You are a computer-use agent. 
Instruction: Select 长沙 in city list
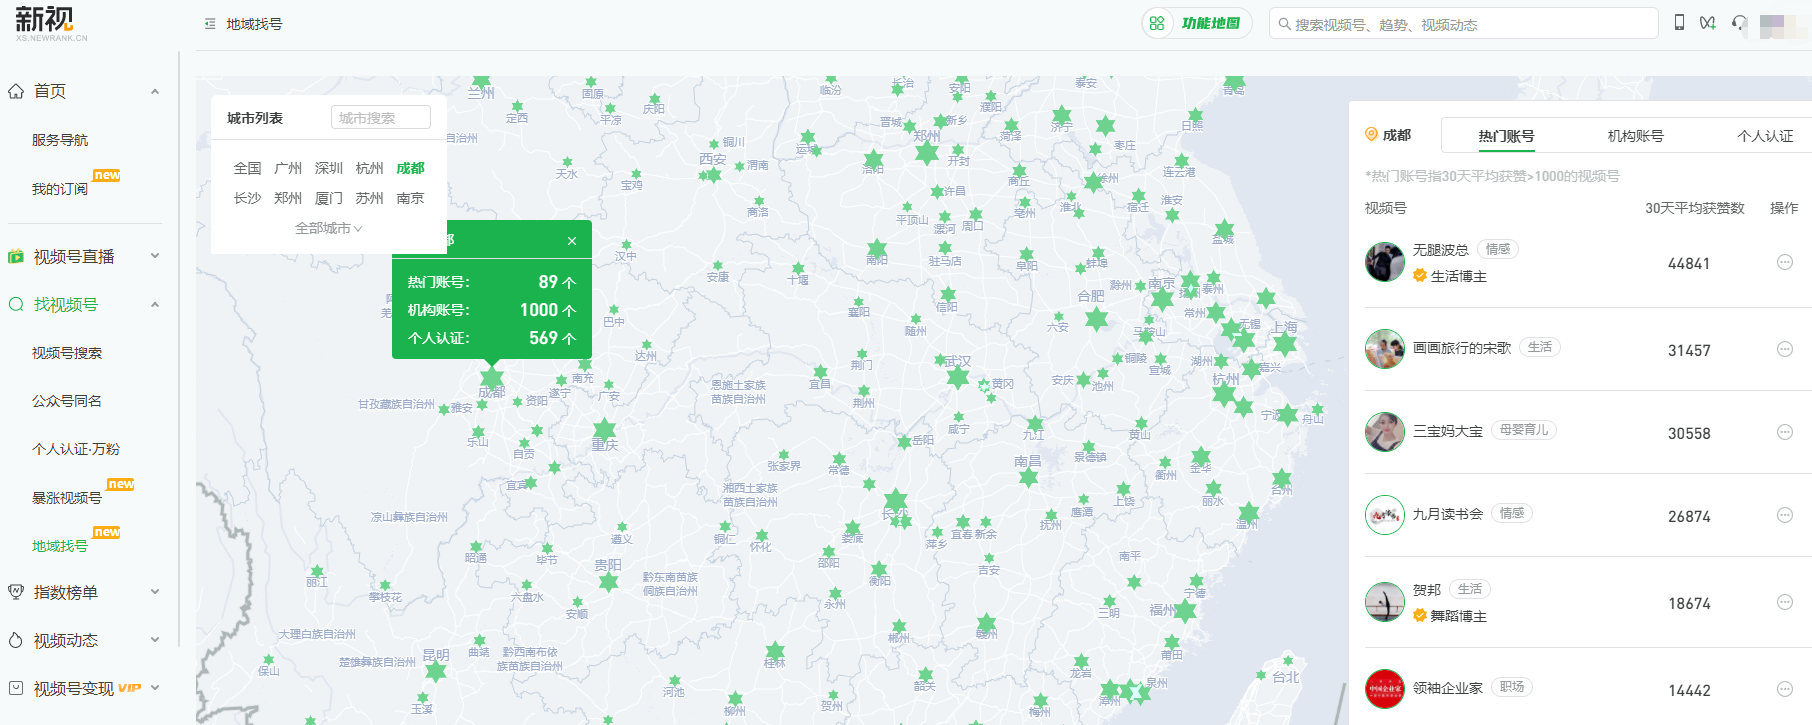(x=248, y=198)
